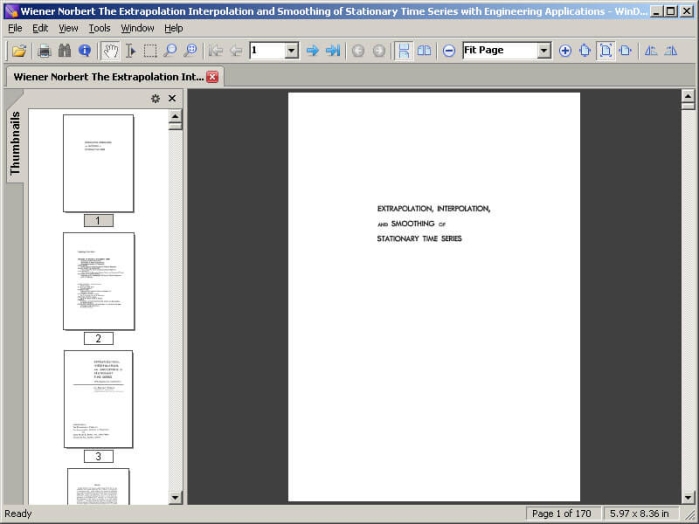The height and width of the screenshot is (524, 699).
Task: Rotate the page counterclockwise
Action: click(651, 50)
